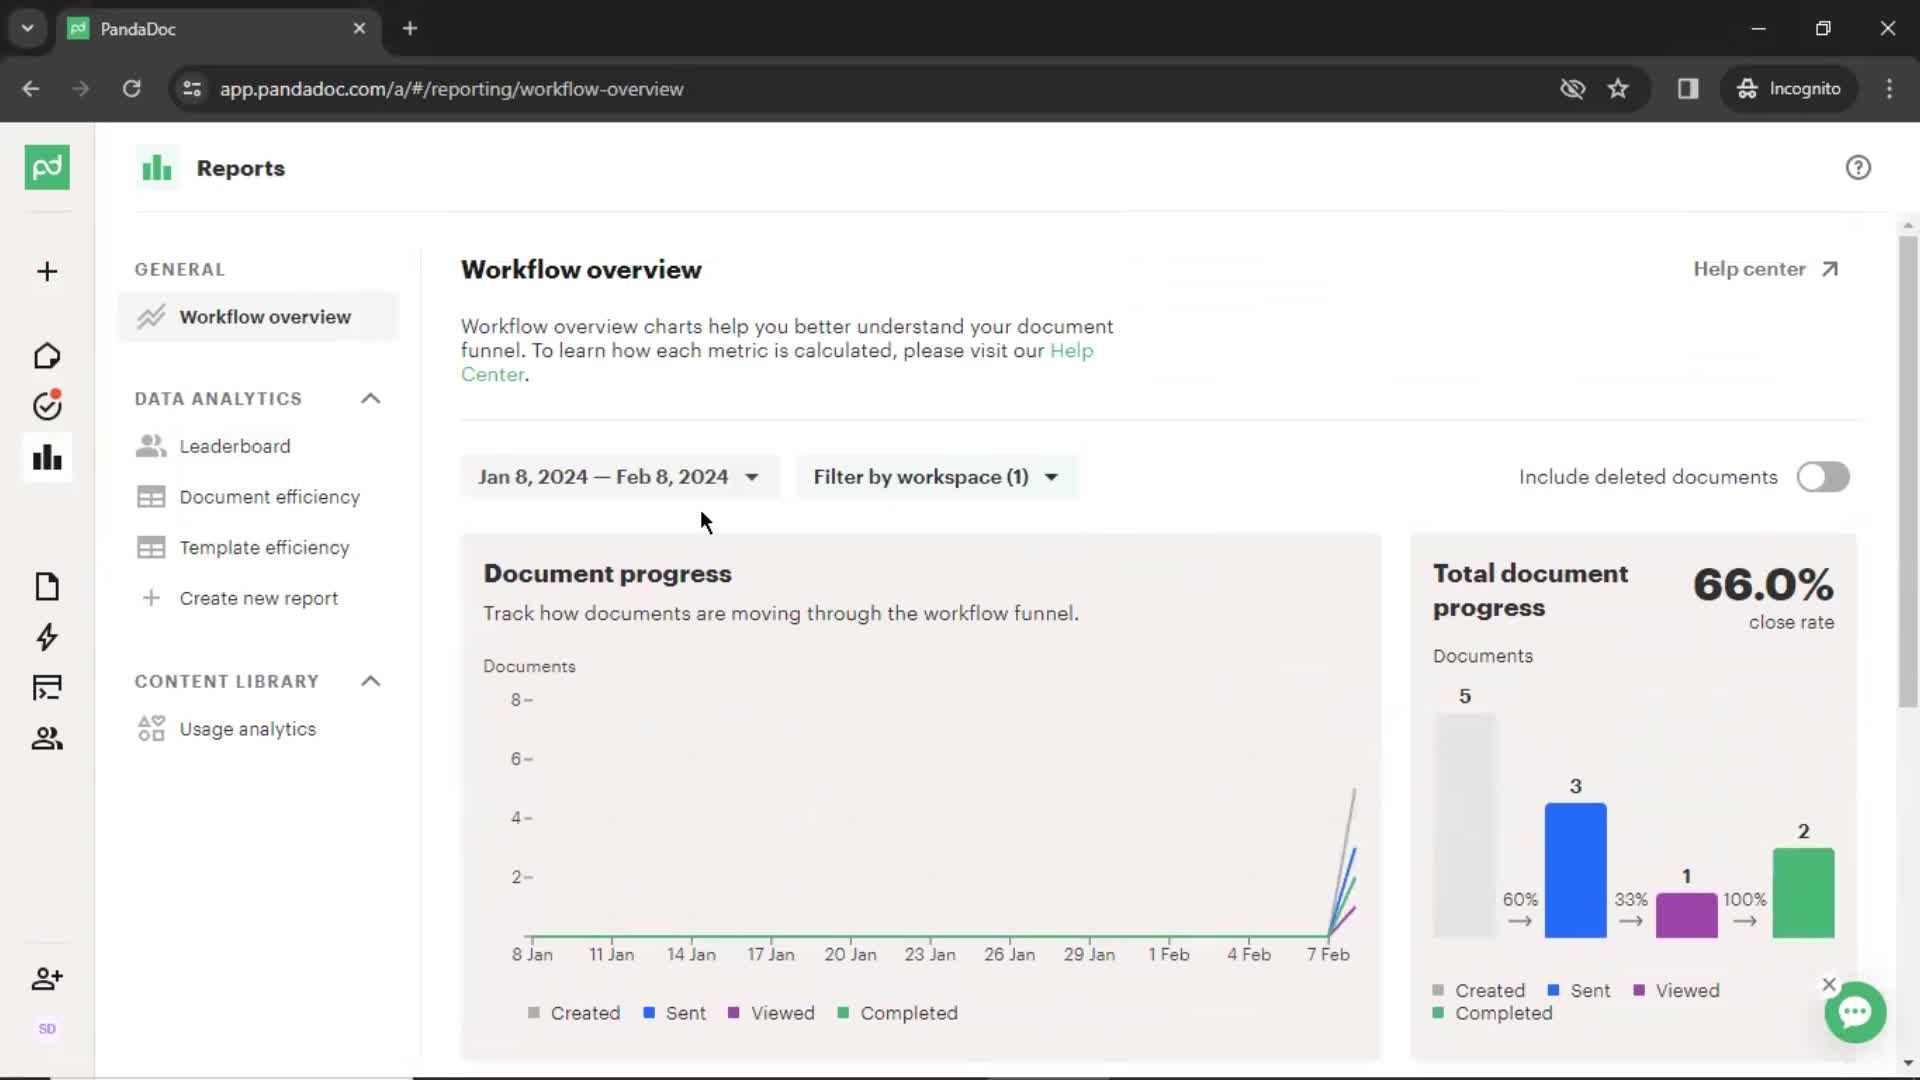Click the Reports bar chart icon in sidebar
The image size is (1920, 1080).
46,456
